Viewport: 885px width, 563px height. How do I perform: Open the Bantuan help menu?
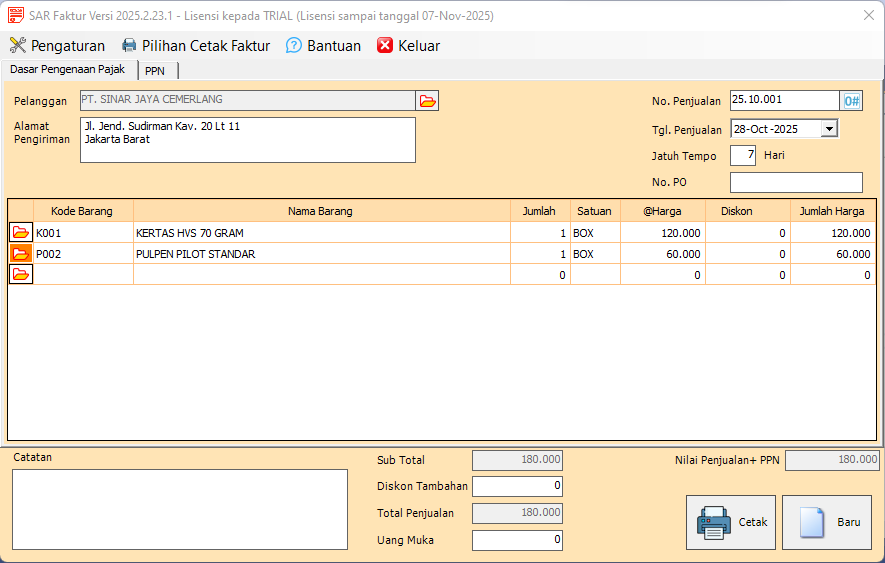tap(323, 46)
